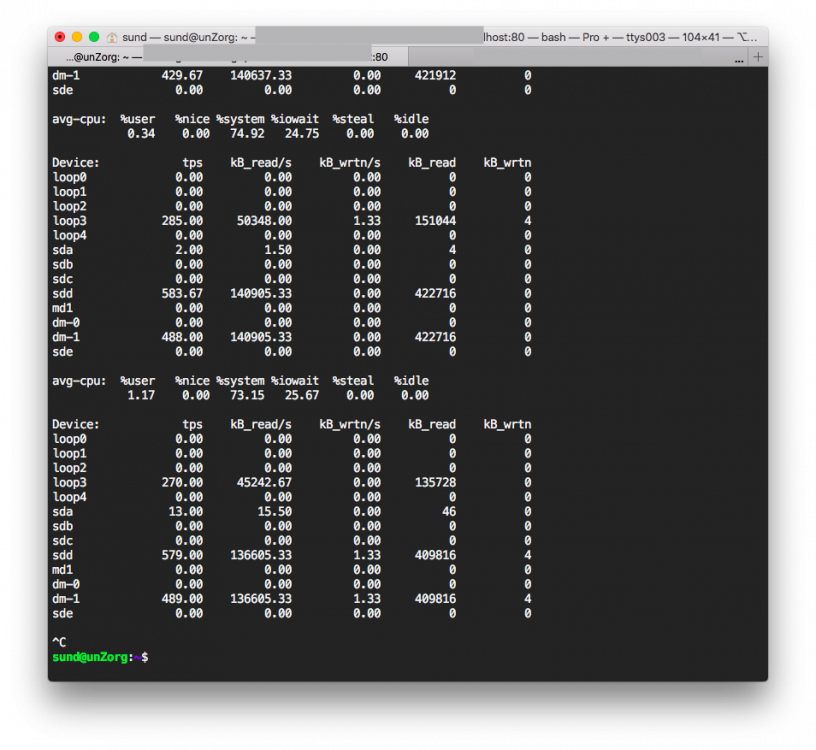816x750 pixels.
Task: Add a new terminal tab with plus button
Action: (x=758, y=57)
